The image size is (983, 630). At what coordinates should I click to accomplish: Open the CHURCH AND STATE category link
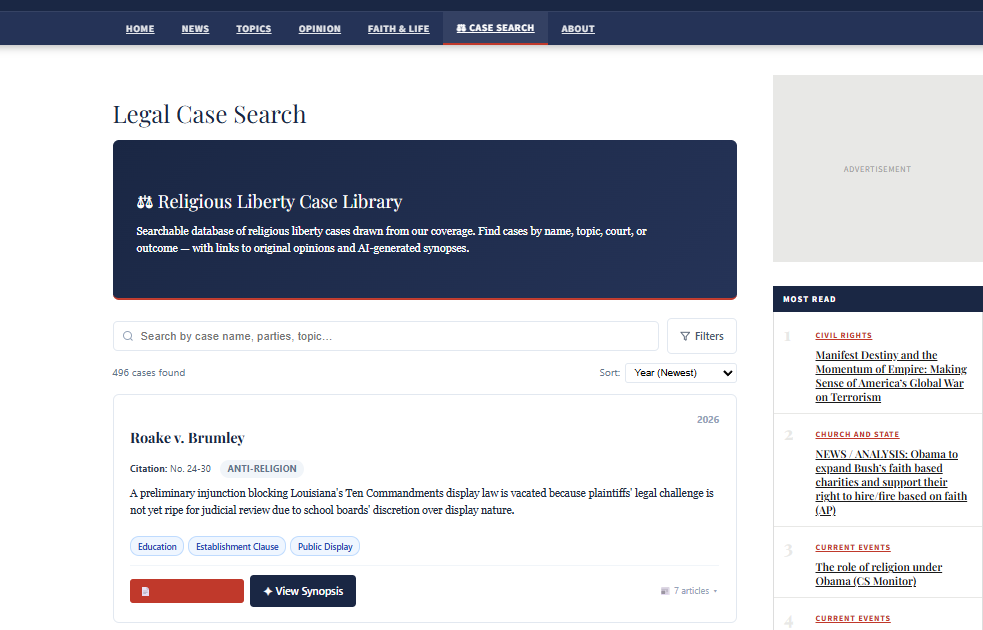(857, 433)
